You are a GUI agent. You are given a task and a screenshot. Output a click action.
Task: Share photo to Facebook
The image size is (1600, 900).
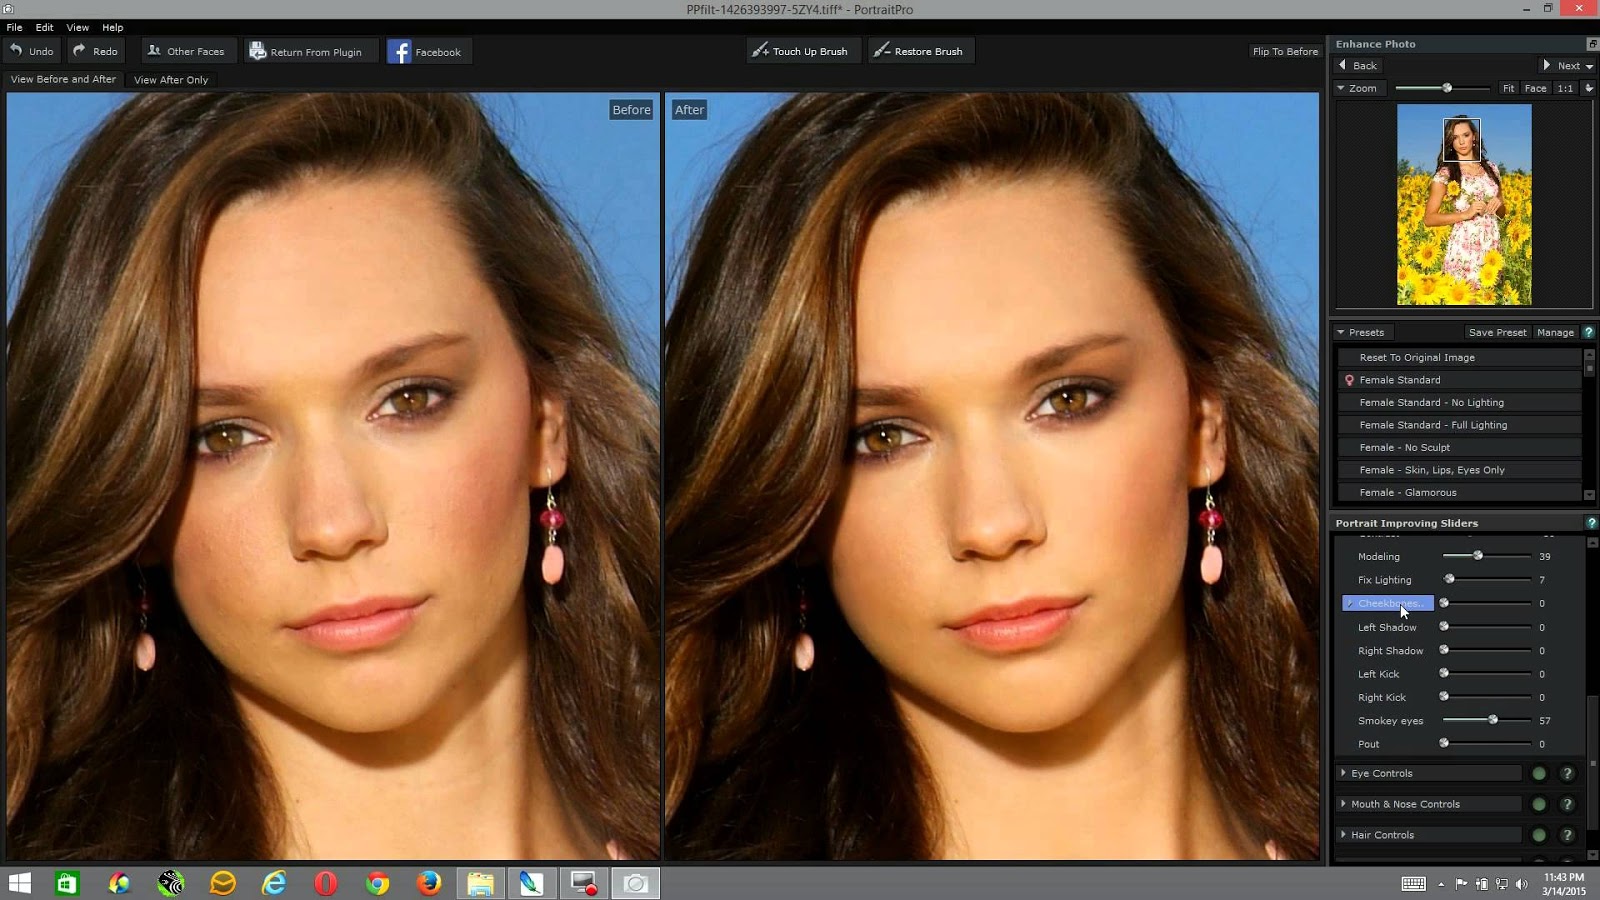pyautogui.click(x=428, y=52)
